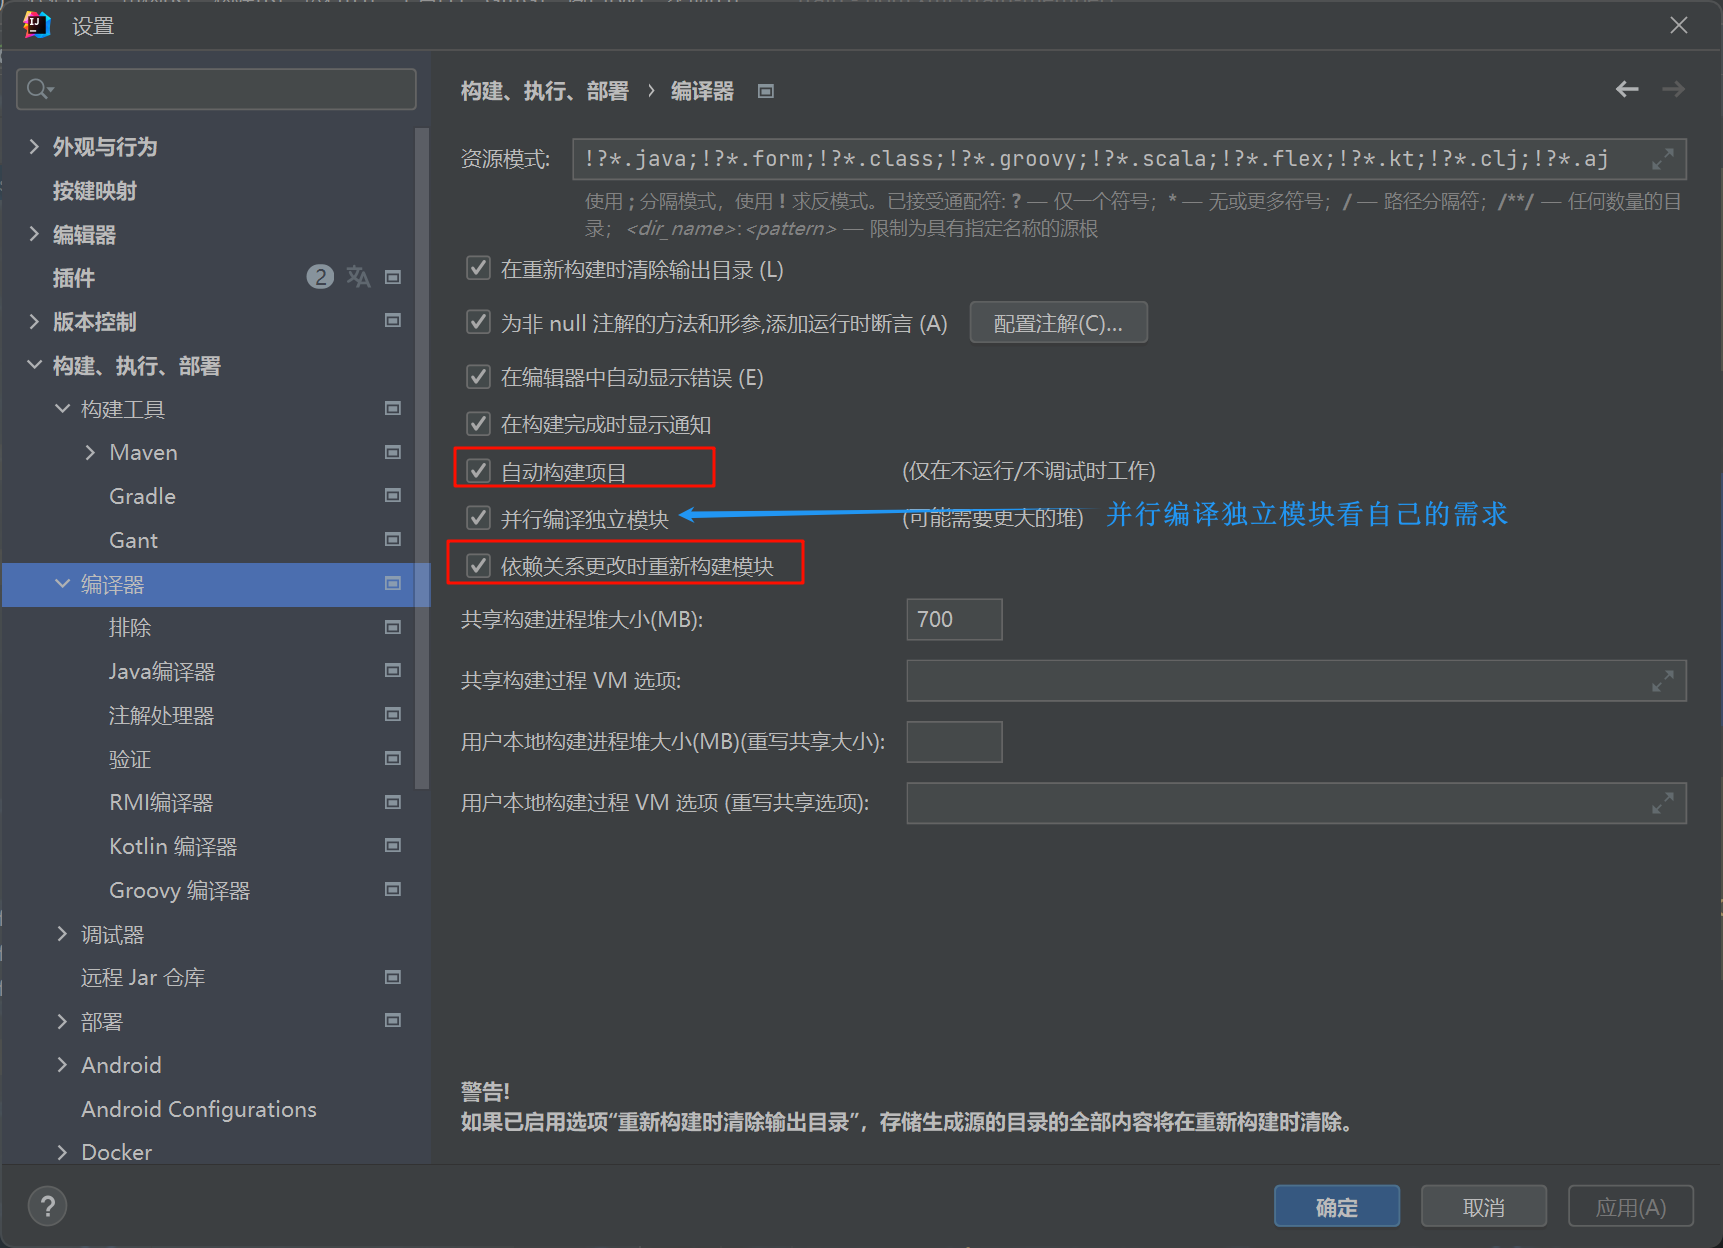Expand the Maven node
This screenshot has height=1248, width=1723.
point(90,452)
